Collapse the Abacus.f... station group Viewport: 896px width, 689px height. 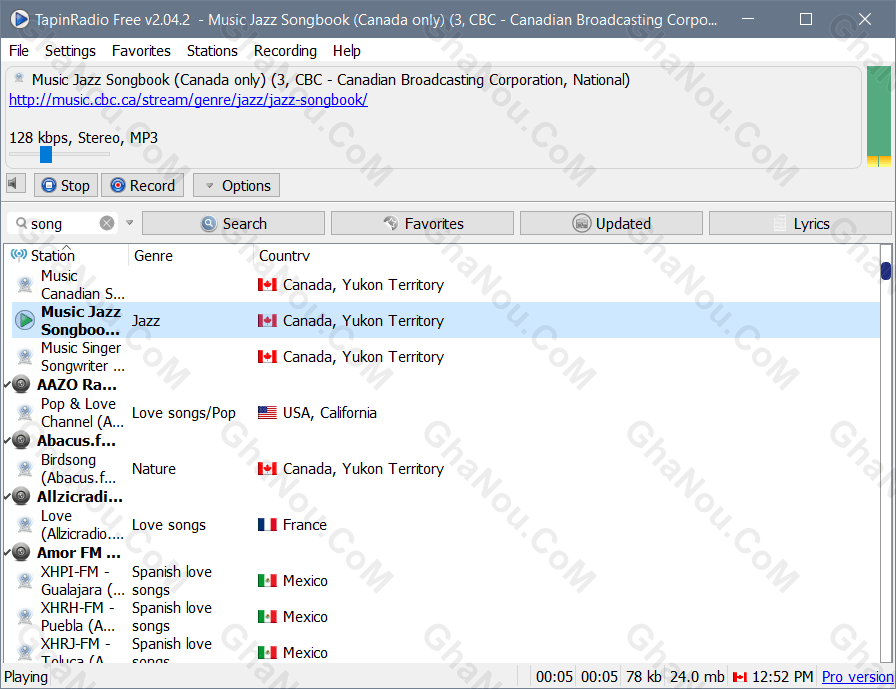(x=7, y=440)
